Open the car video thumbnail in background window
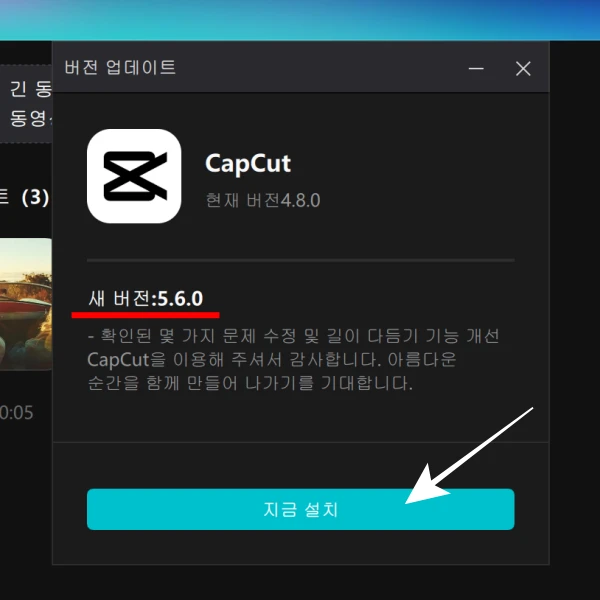Screen dimensions: 600x600 coord(26,304)
